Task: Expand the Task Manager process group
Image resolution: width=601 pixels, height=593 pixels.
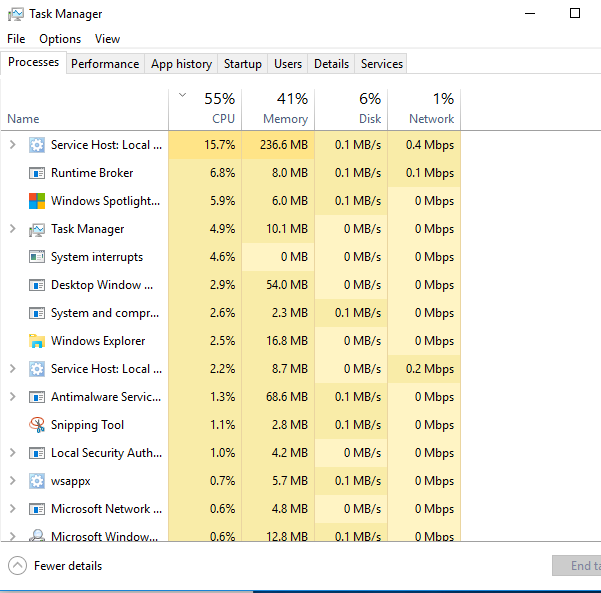Action: coord(12,228)
